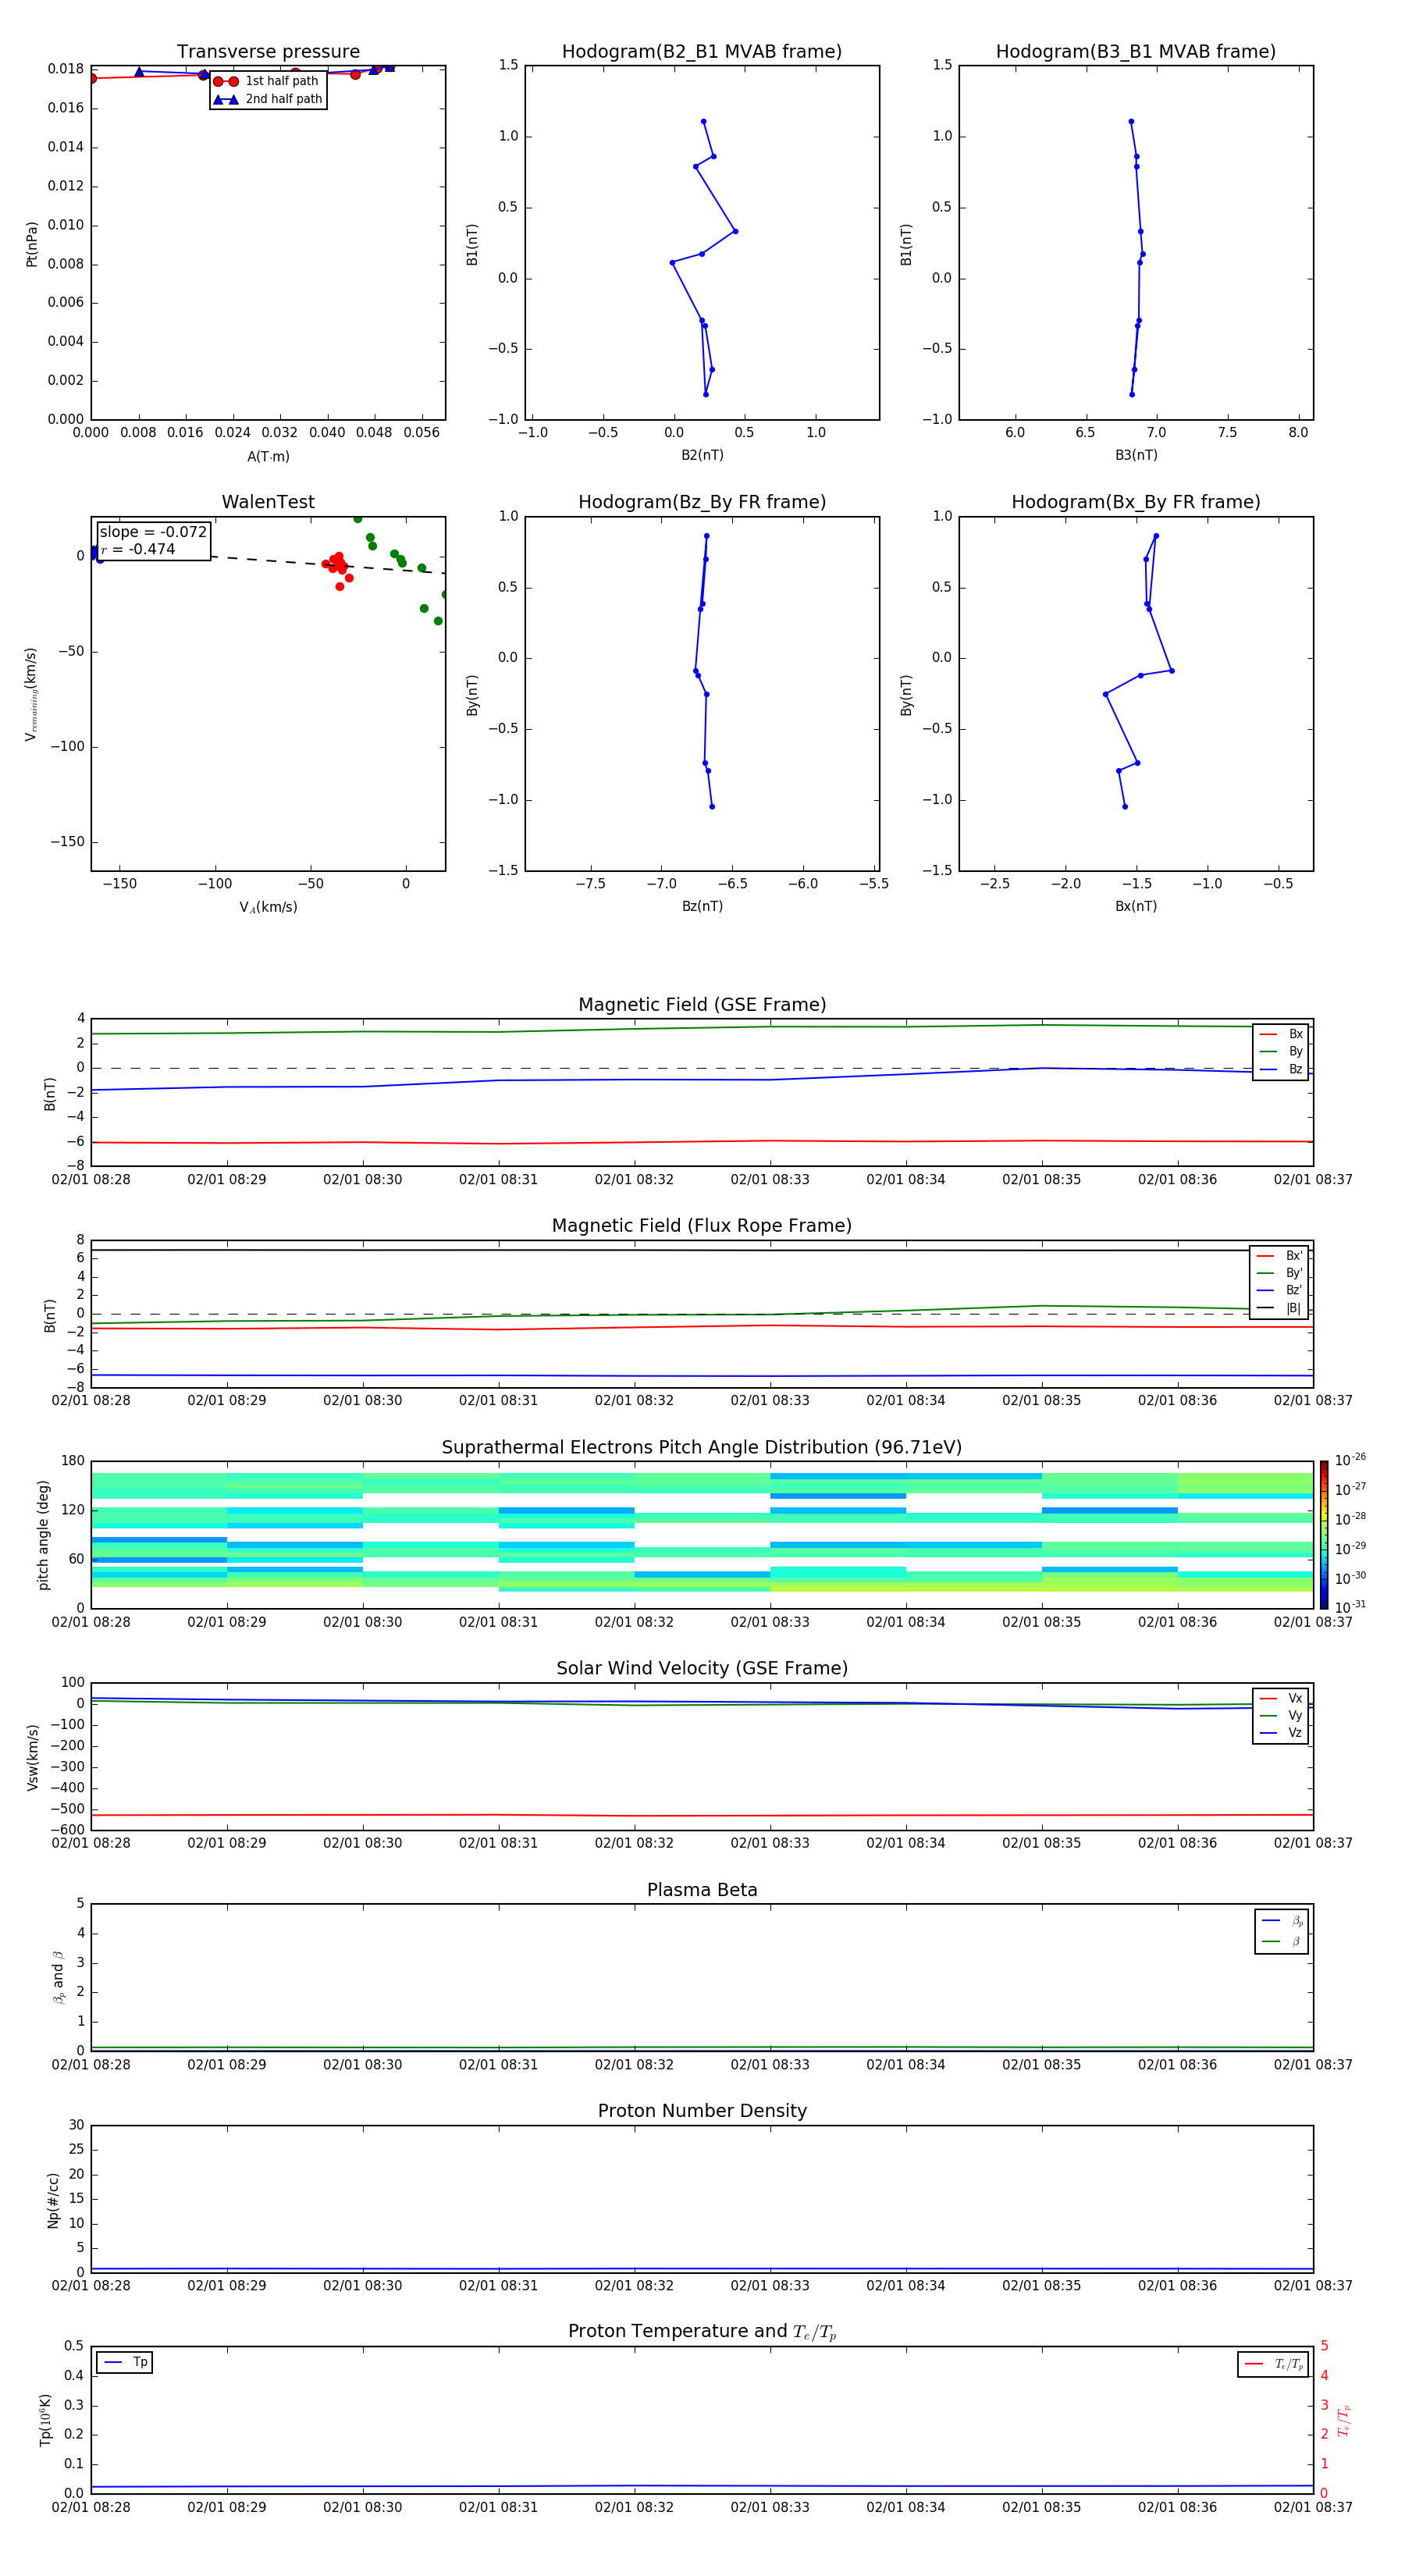The image size is (1405, 2576).
Task: Click the 'B2(nT)' x-axis label
Action: click(x=702, y=455)
